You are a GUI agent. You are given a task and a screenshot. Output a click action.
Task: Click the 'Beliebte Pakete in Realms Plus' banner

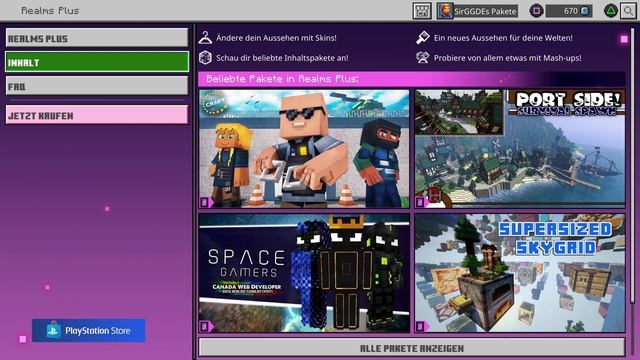(411, 79)
